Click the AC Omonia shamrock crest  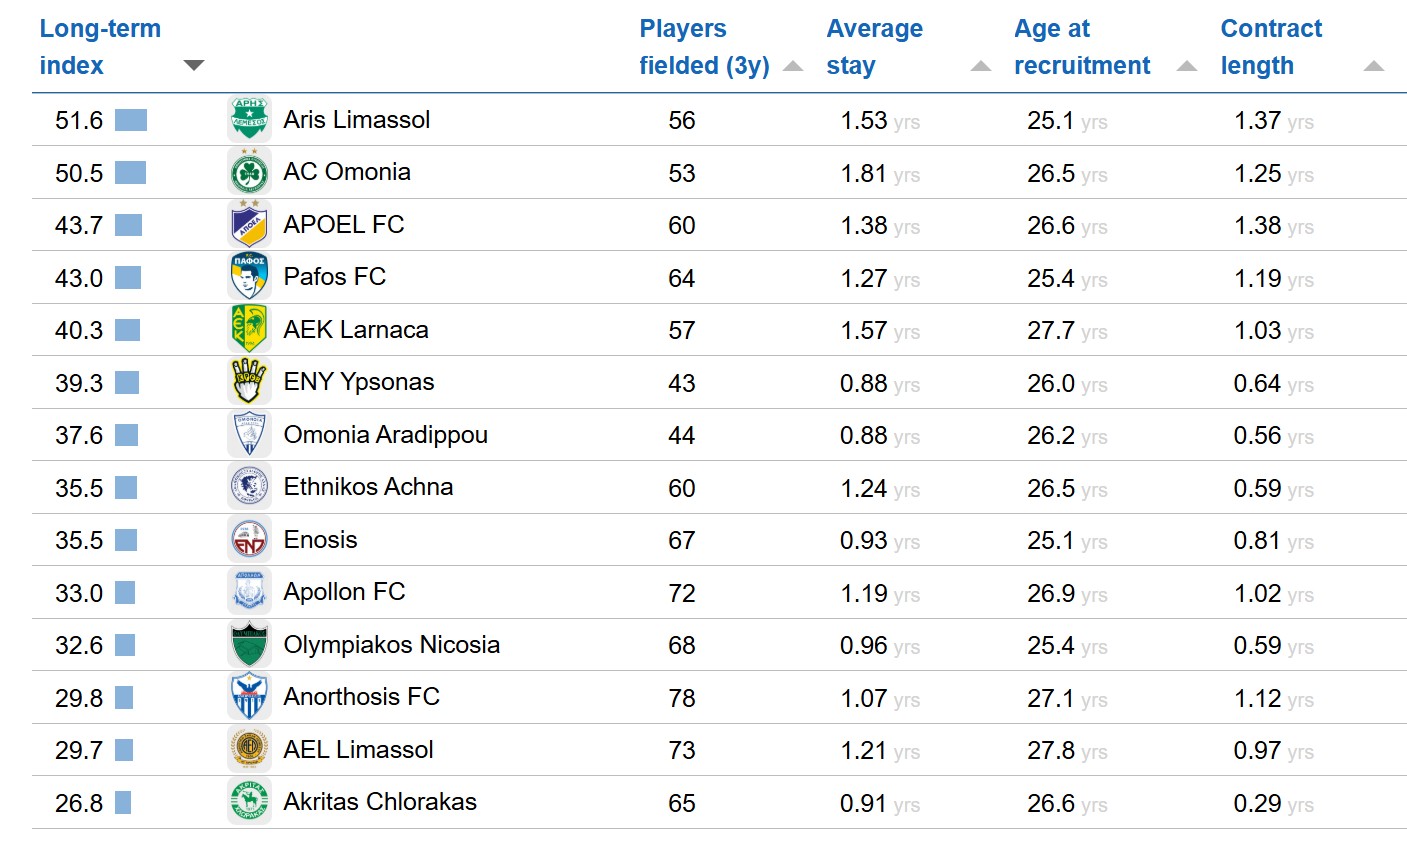click(249, 173)
